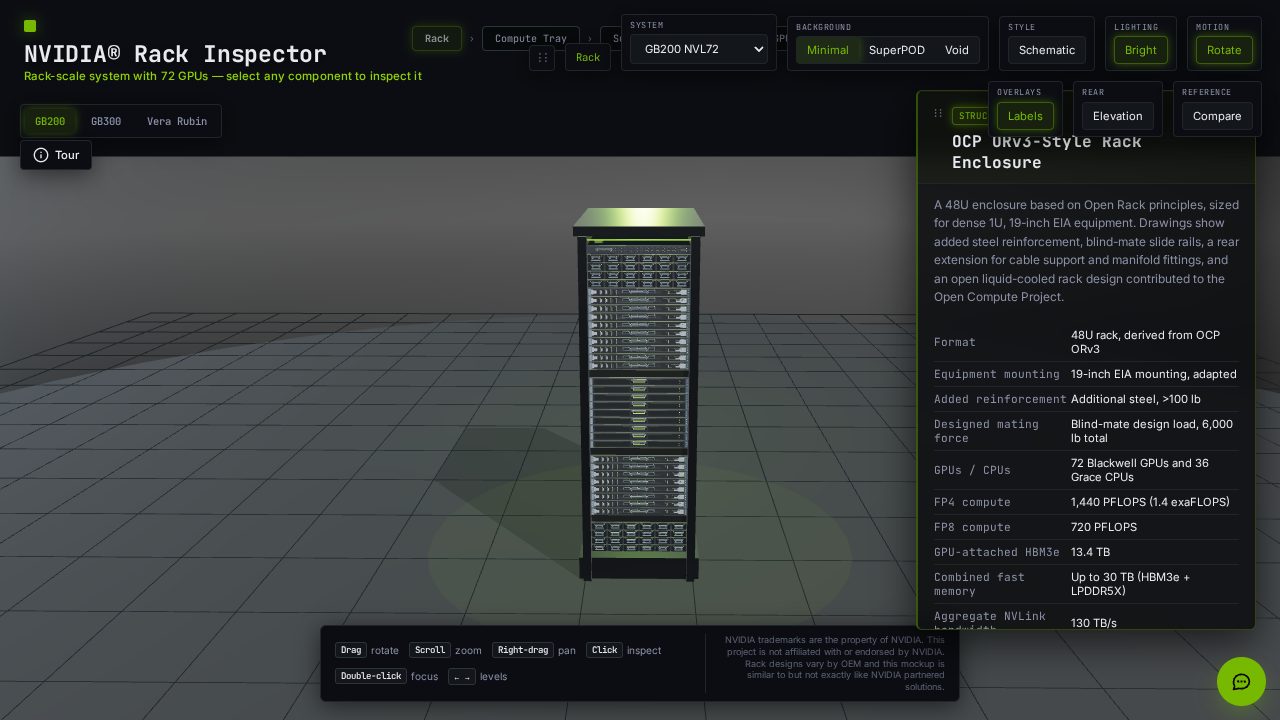This screenshot has height=720, width=1280.
Task: Open the Vera Rubin tab
Action: (177, 121)
